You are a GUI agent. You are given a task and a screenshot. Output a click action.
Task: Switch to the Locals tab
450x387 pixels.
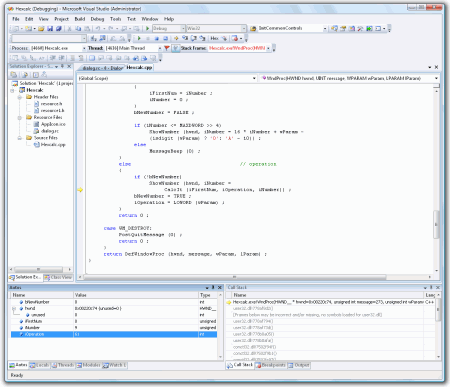tap(39, 365)
